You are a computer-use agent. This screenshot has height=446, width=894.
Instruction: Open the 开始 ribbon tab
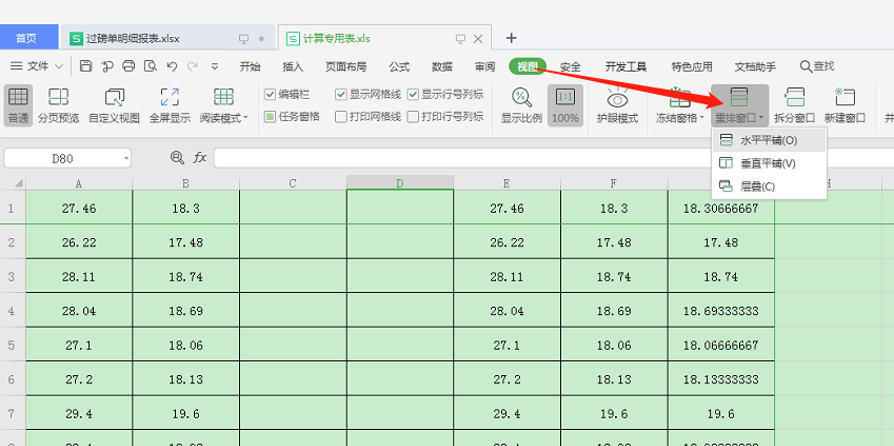250,67
